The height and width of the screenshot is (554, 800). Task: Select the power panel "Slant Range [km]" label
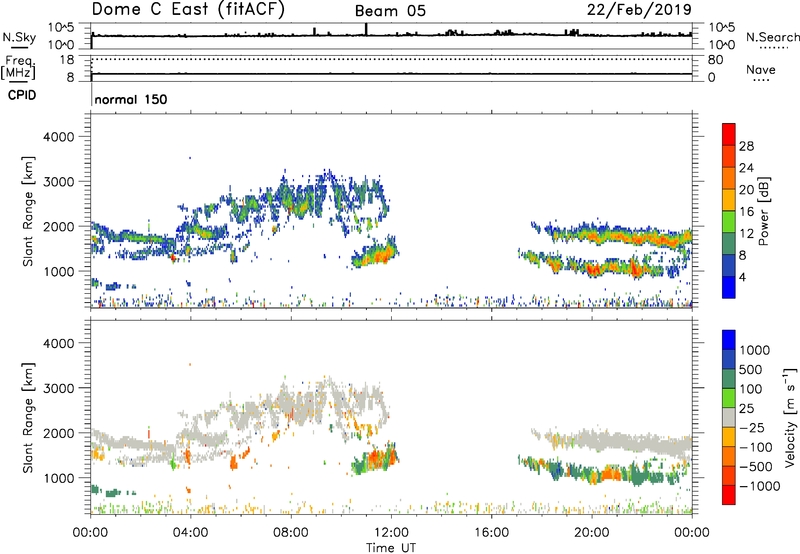click(28, 211)
